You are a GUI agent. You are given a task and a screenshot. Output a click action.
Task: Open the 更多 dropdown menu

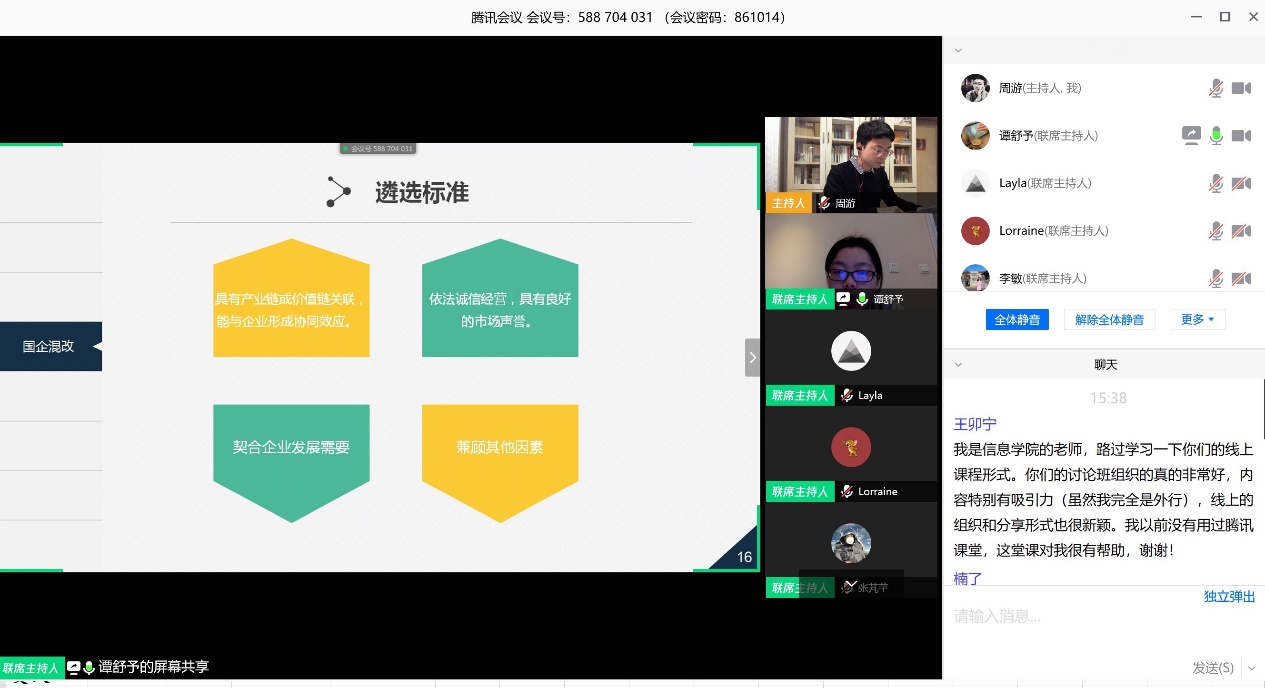[1197, 320]
